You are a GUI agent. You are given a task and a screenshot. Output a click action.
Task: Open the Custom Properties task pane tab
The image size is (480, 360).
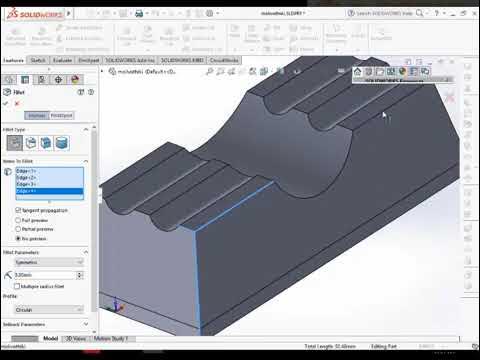pos(414,71)
